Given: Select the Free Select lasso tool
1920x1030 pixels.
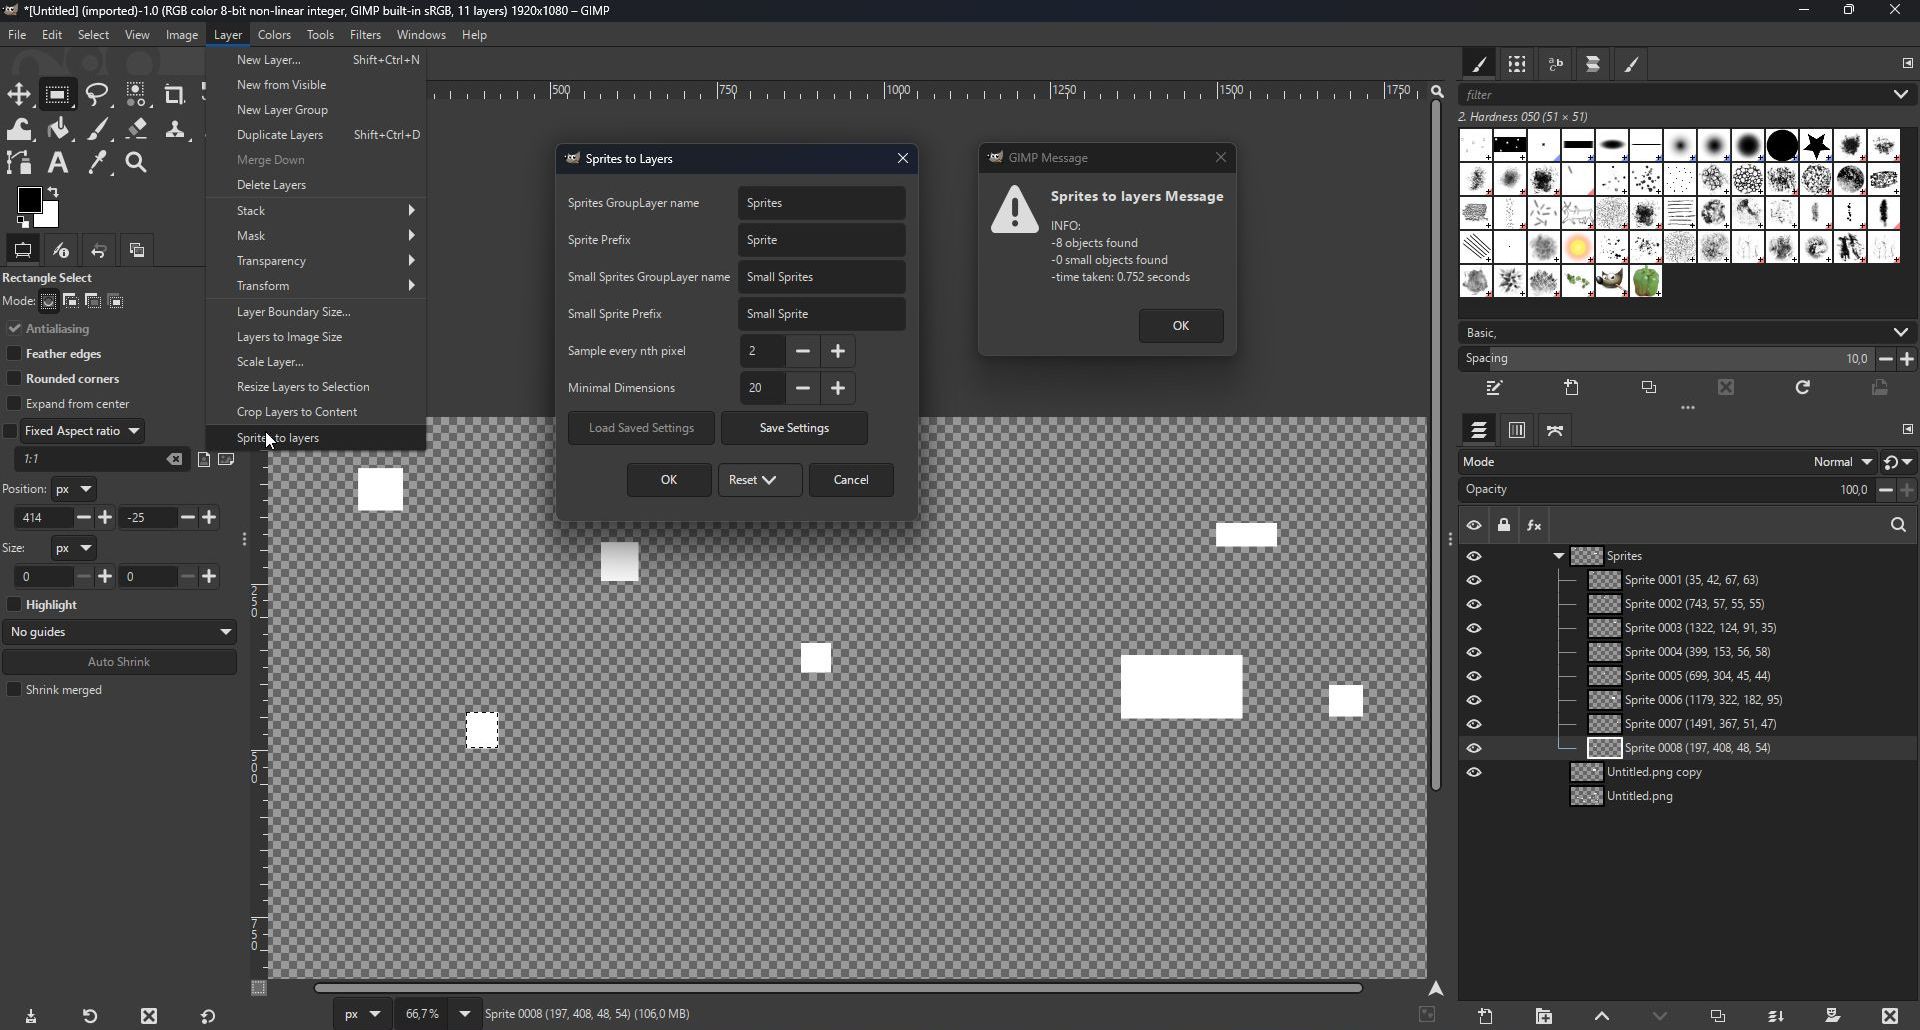Looking at the screenshot, I should point(98,95).
